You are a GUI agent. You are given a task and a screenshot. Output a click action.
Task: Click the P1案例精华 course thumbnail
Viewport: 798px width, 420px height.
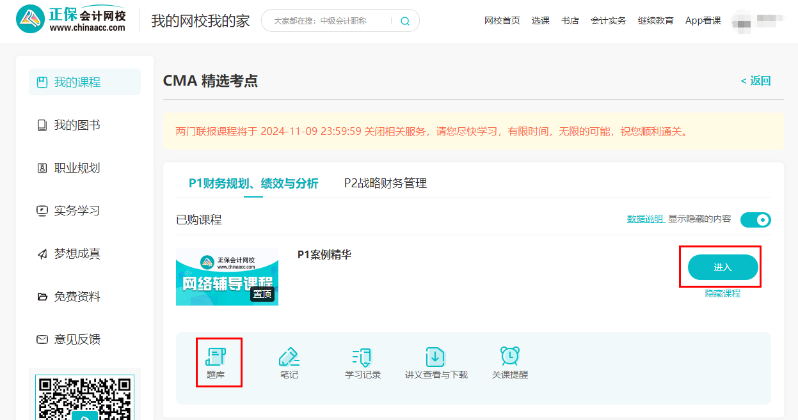click(227, 277)
